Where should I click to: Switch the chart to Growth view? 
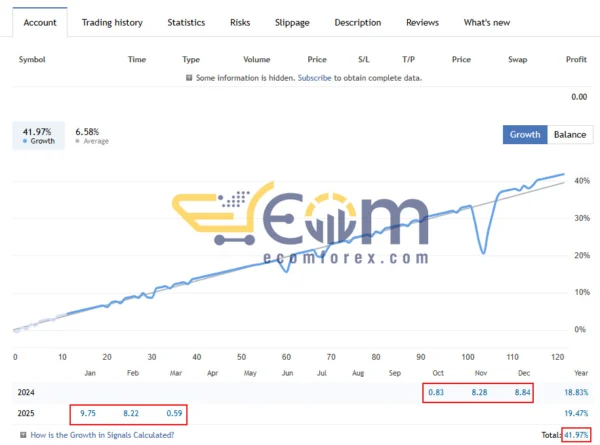point(525,135)
